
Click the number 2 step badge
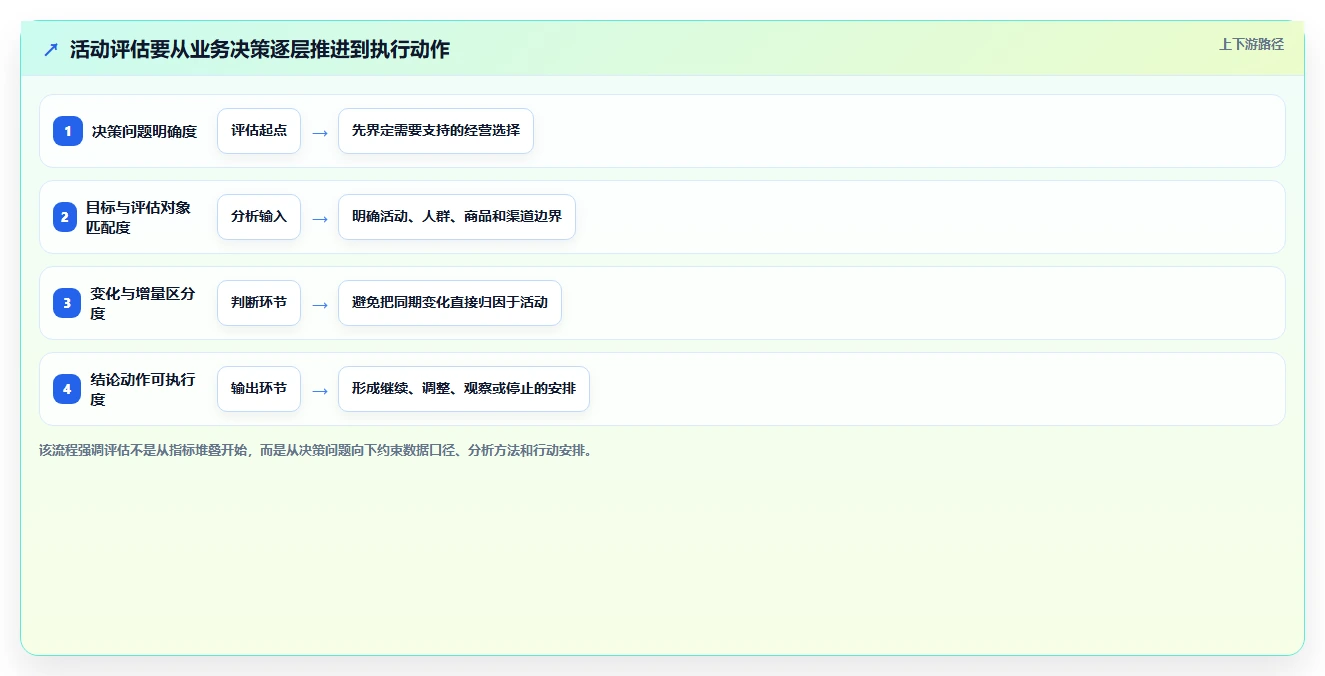point(65,217)
